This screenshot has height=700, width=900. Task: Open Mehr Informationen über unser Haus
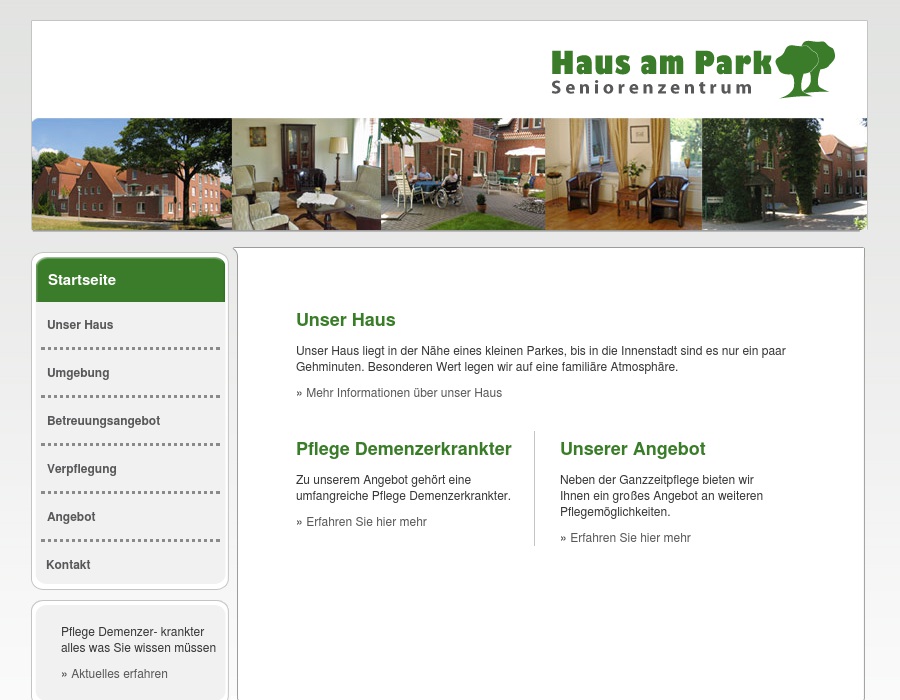pos(399,392)
